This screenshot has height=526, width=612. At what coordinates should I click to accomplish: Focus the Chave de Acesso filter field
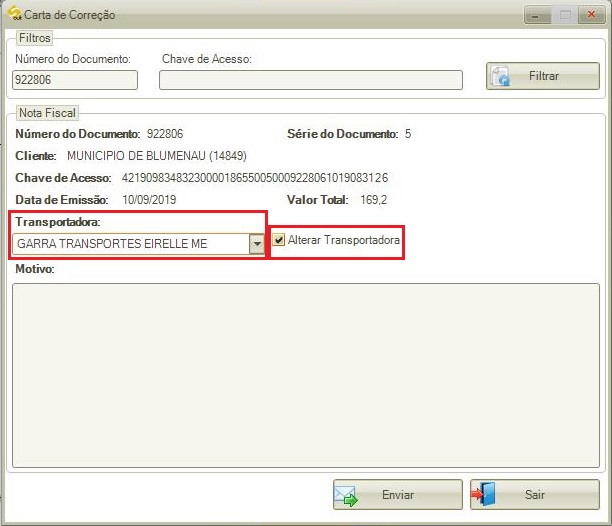click(x=311, y=80)
